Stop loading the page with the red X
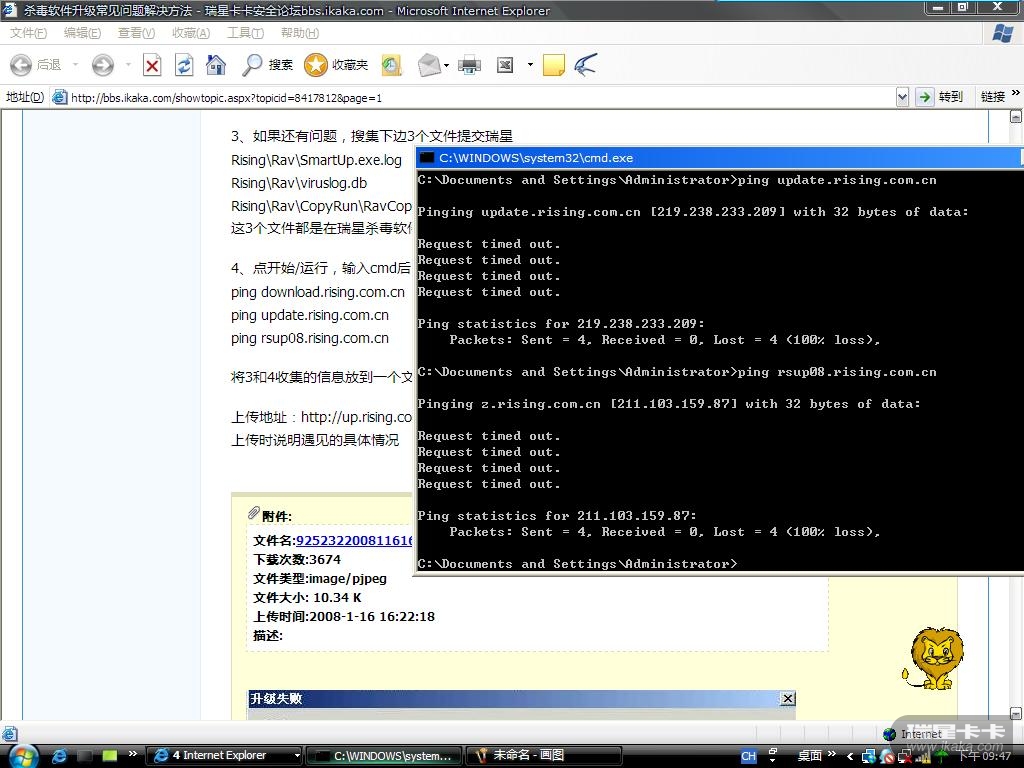This screenshot has width=1024, height=768. pyautogui.click(x=152, y=65)
